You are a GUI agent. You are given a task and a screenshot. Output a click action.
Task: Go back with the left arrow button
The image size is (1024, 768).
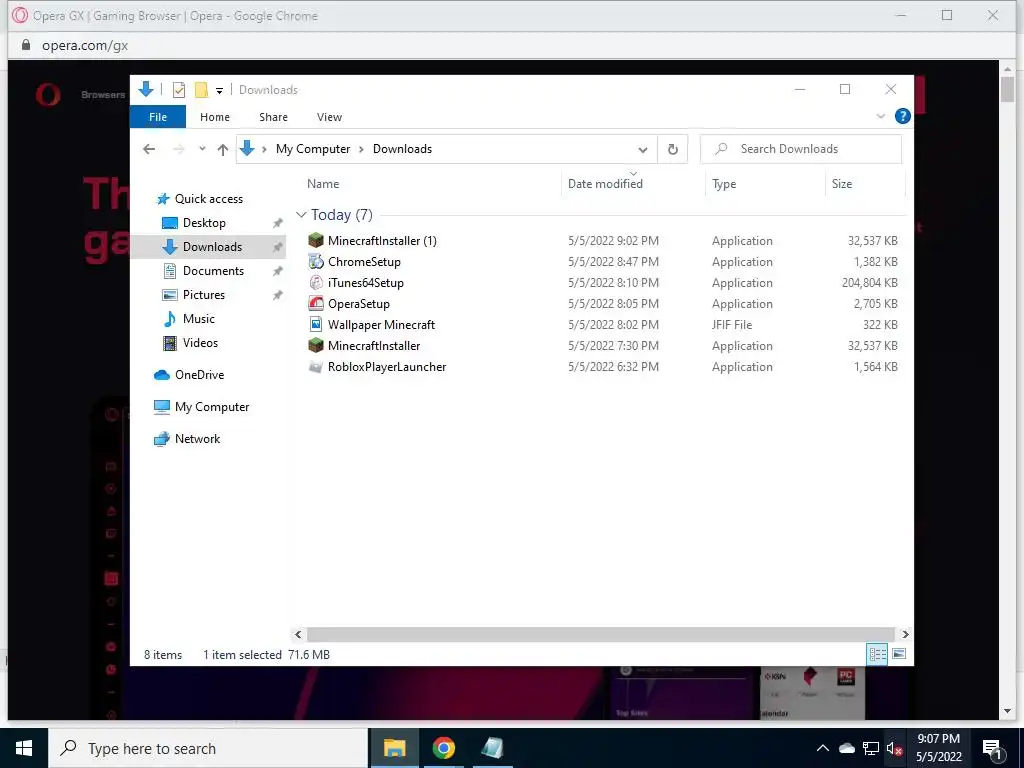point(149,149)
